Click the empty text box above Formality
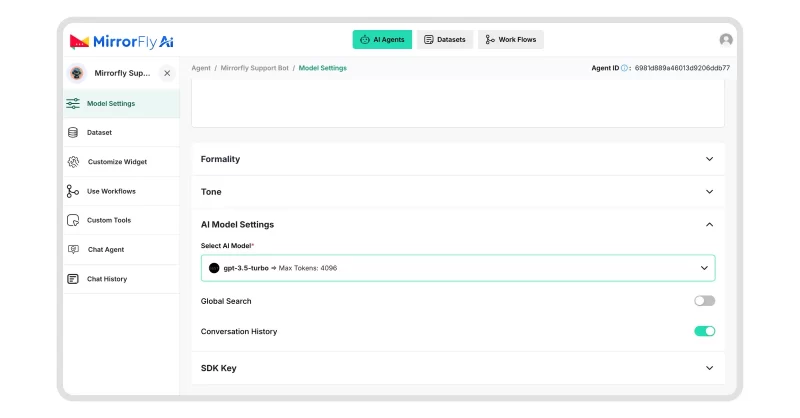The width and height of the screenshot is (800, 418). click(458, 106)
